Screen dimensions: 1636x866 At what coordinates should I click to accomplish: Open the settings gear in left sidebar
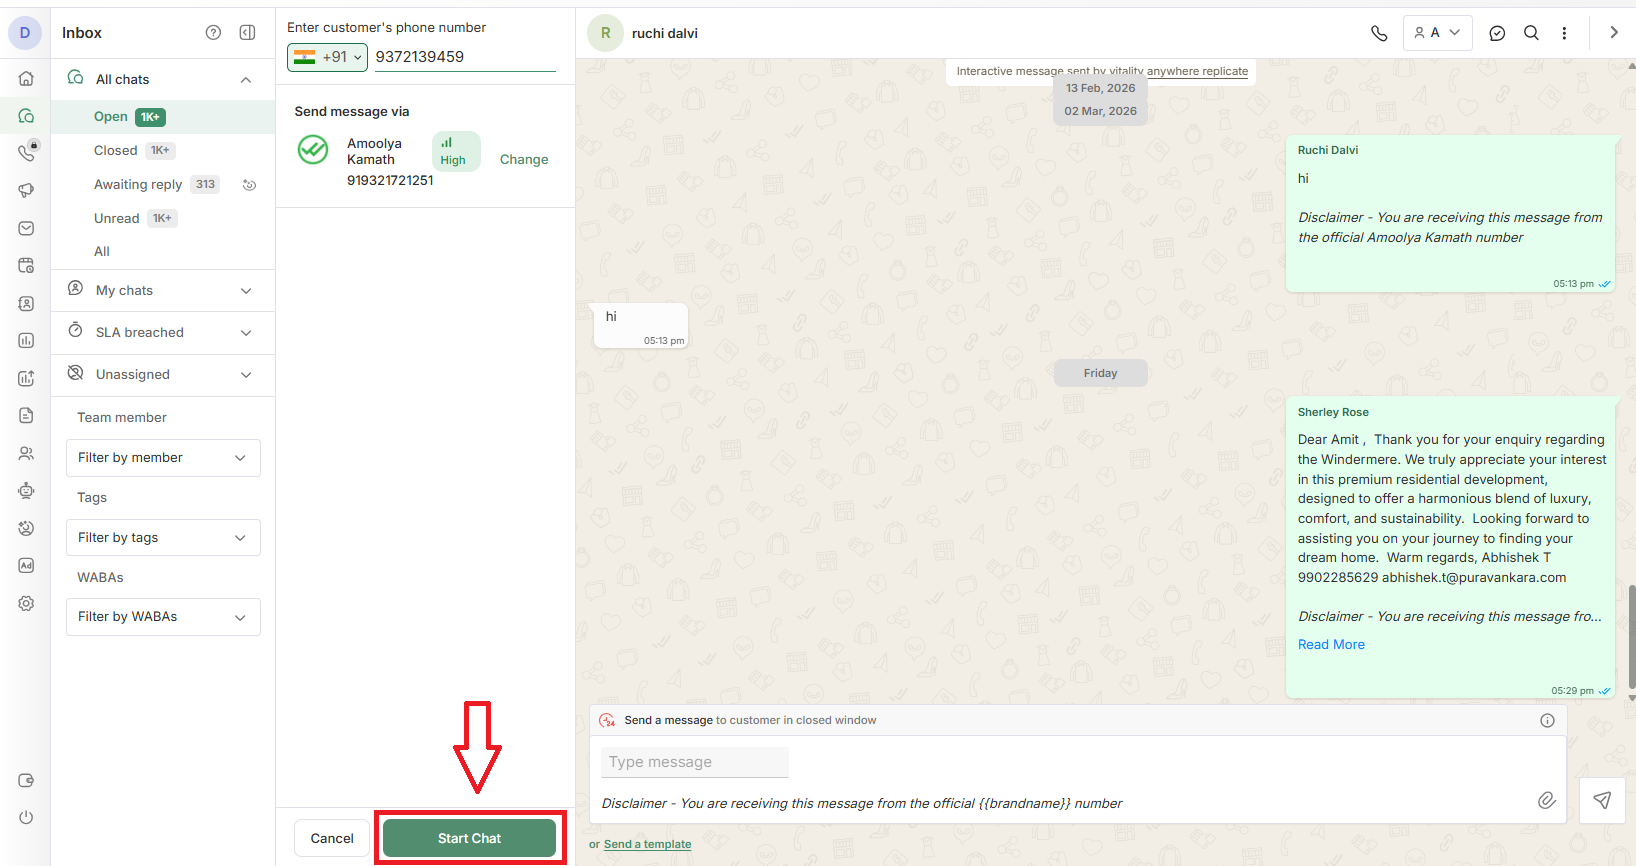26,604
